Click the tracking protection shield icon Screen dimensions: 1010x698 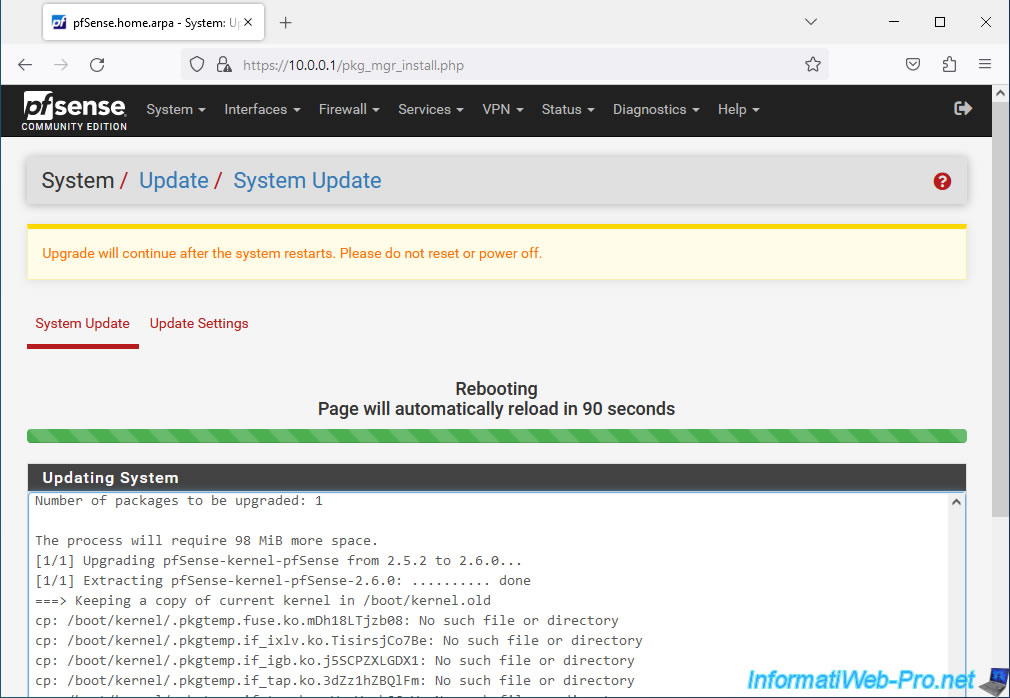coord(197,64)
